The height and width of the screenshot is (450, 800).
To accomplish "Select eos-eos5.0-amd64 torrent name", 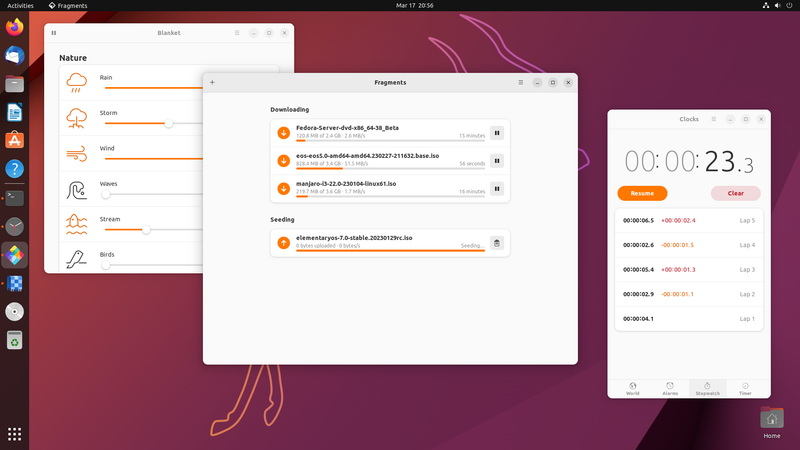I will point(367,156).
